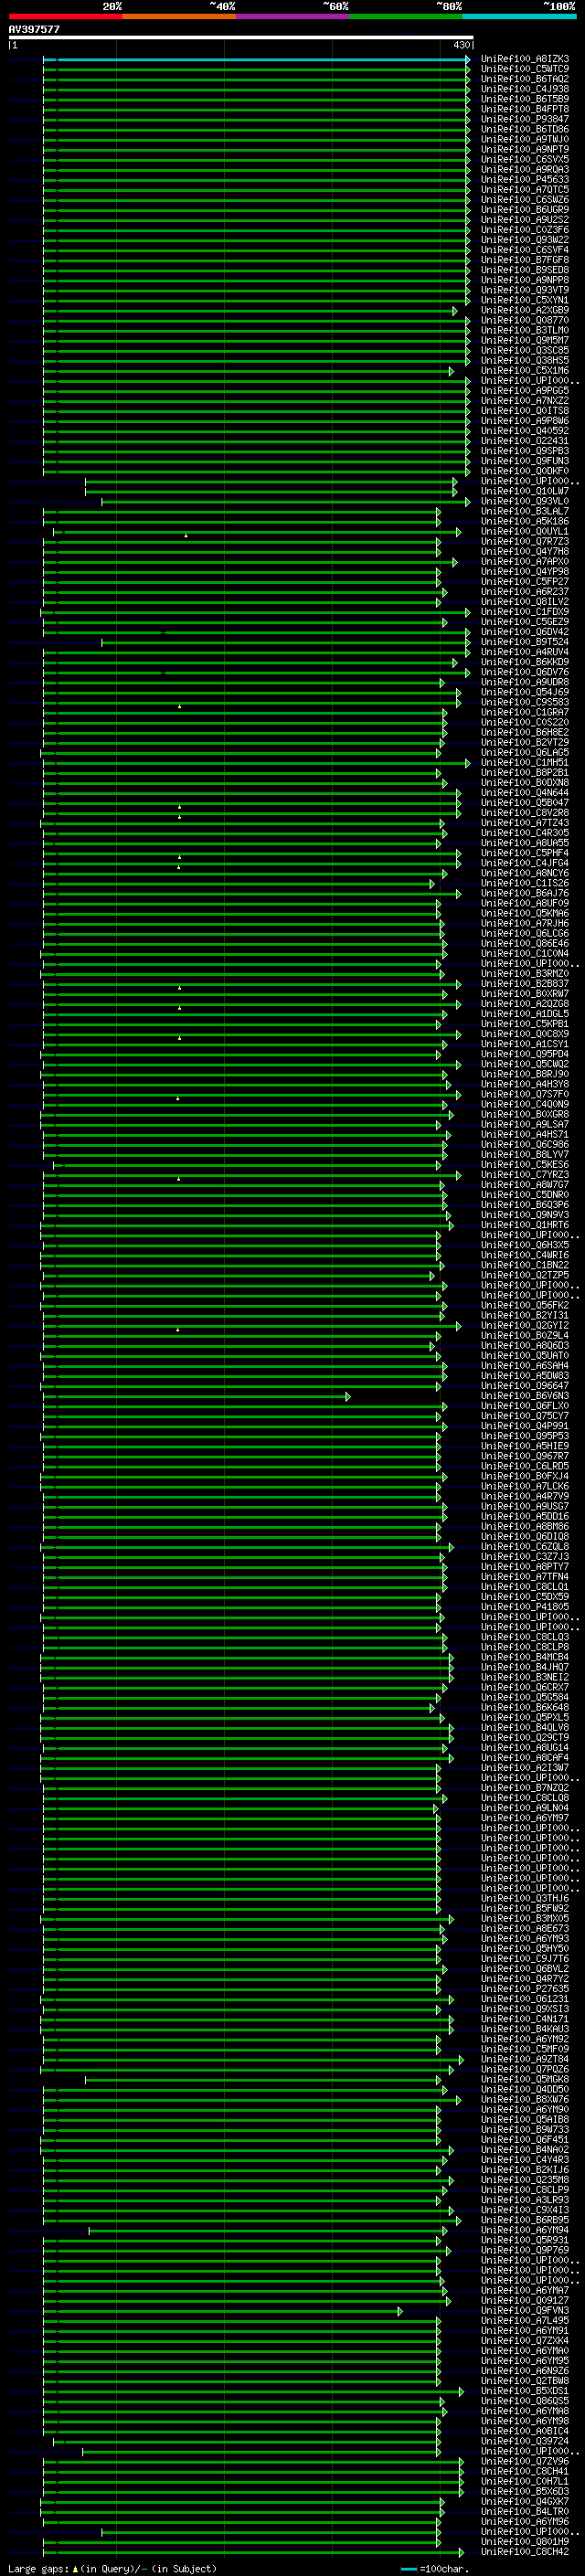Screen dimensions: 585x2576
Task: Select hit label UniRef100_Q40592
Action: [525, 431]
